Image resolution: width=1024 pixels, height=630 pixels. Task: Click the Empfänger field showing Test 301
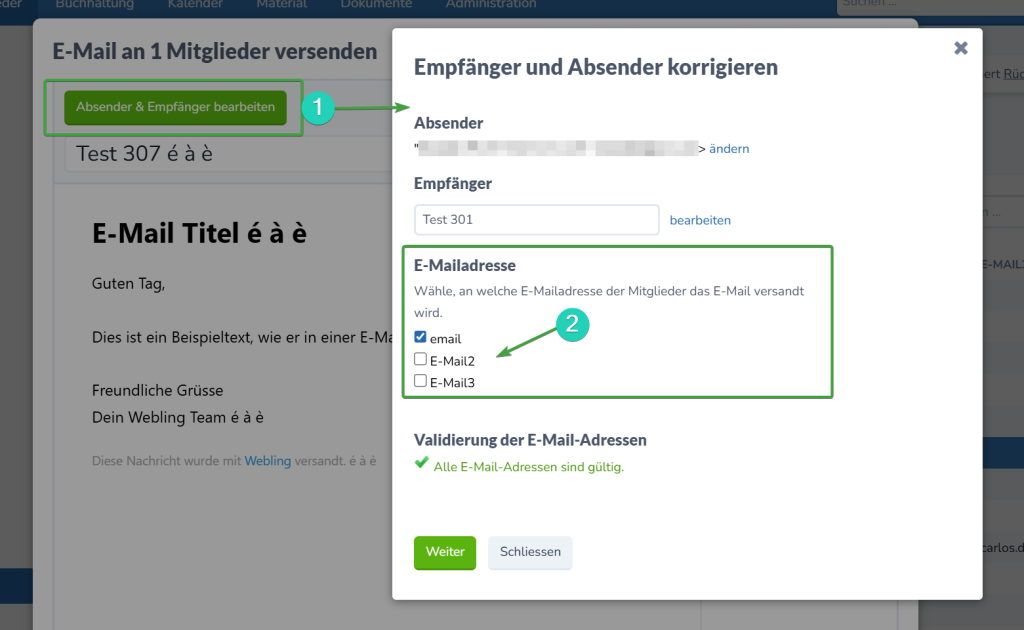536,220
